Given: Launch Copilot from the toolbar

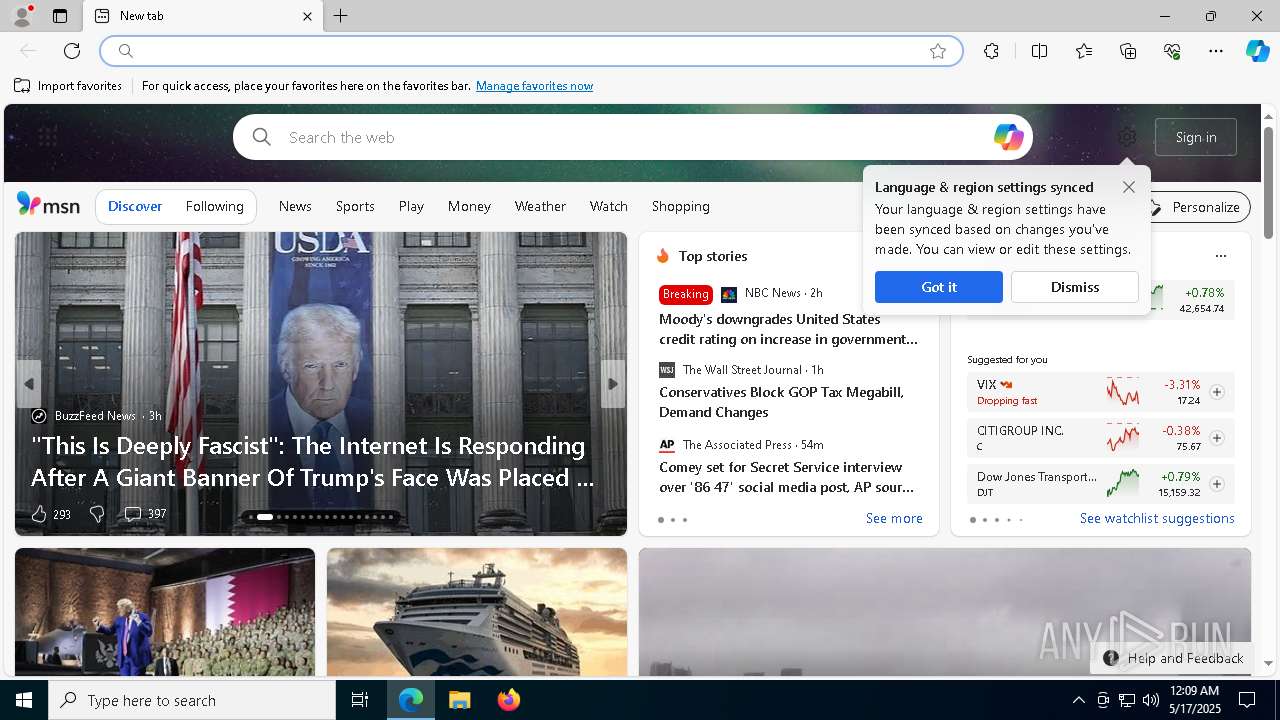Looking at the screenshot, I should click(x=1257, y=51).
